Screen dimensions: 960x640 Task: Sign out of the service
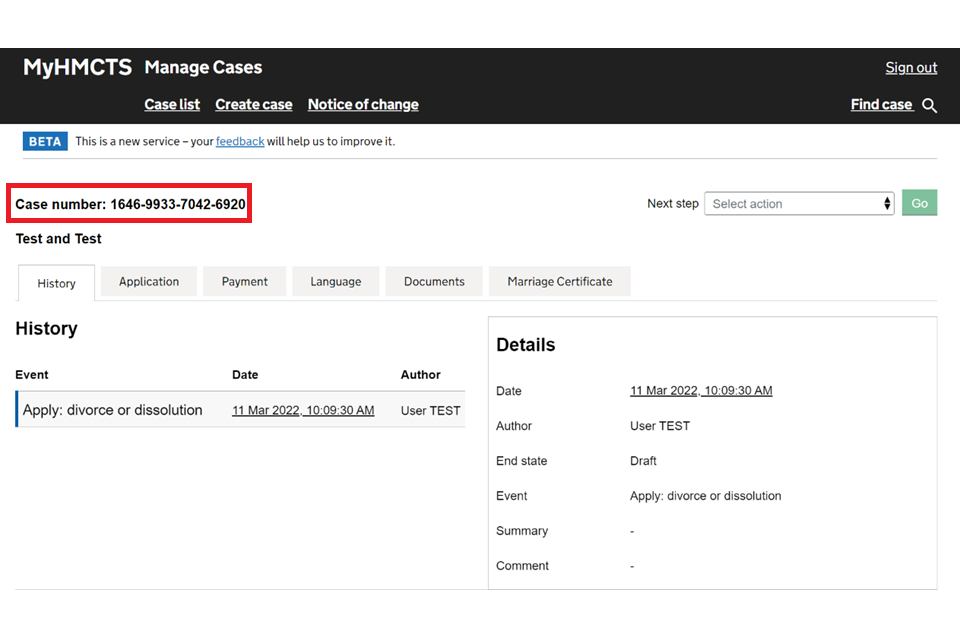pos(911,68)
